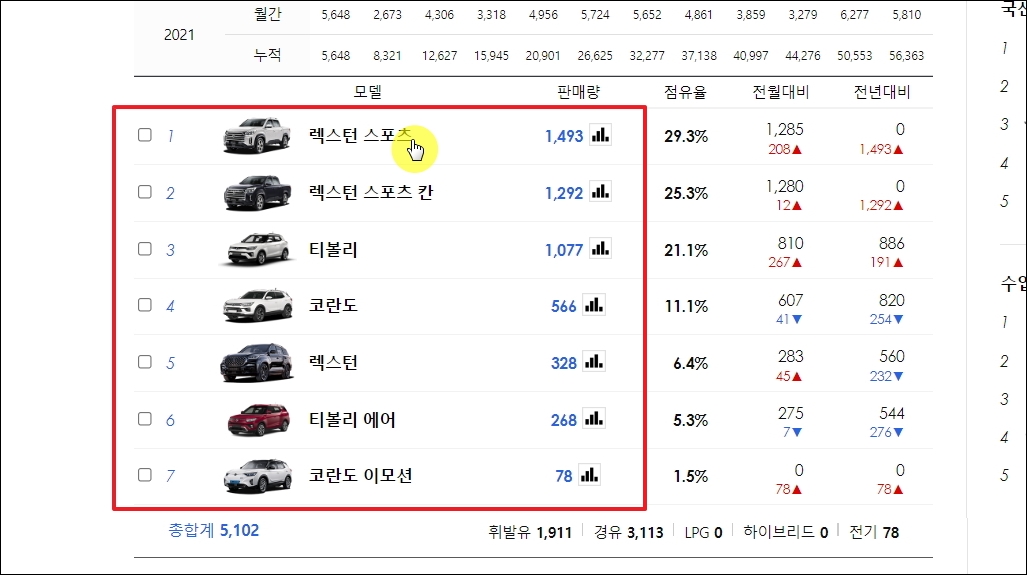Viewport: 1027px width, 575px height.
Task: Click the 전기 78 fuel total
Action: [x=874, y=532]
